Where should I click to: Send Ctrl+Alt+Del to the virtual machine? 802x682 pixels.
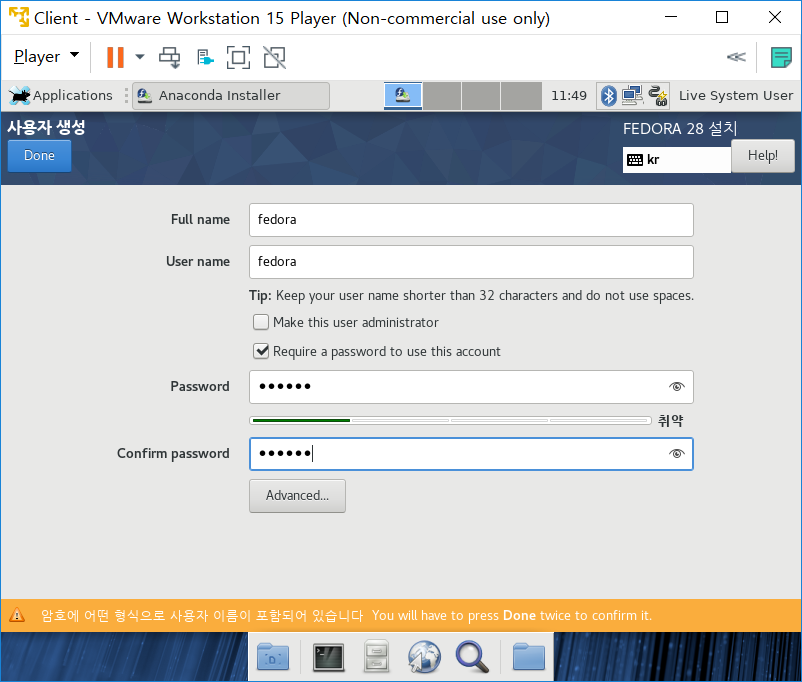[x=169, y=57]
